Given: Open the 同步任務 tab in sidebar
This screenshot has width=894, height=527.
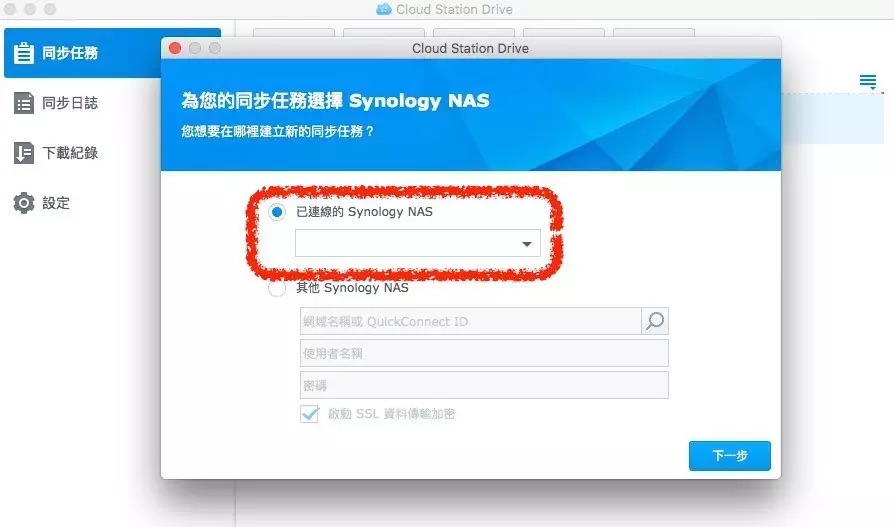Looking at the screenshot, I should (70, 53).
